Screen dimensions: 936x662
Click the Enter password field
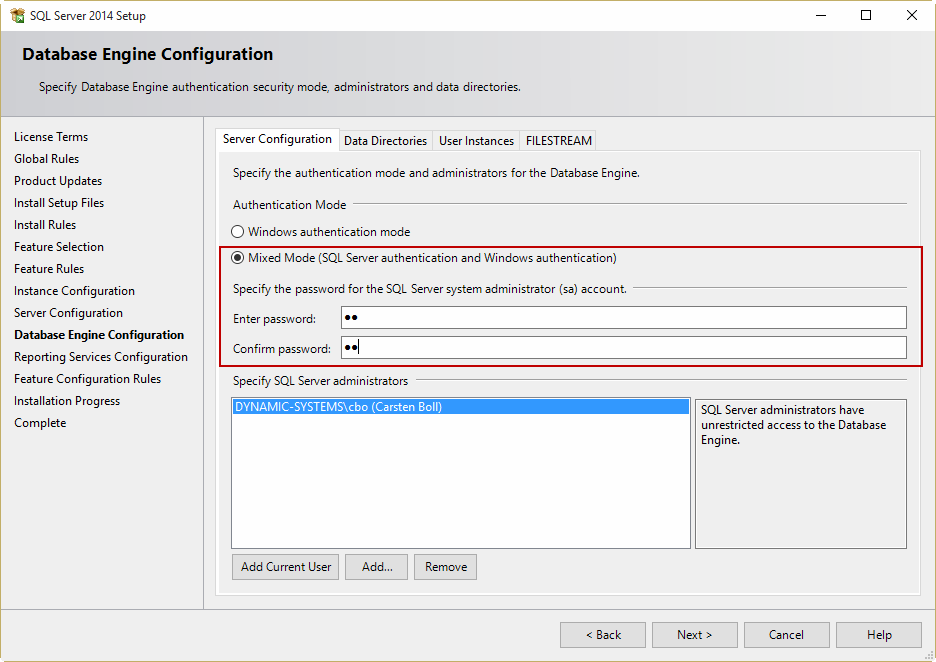click(622, 318)
